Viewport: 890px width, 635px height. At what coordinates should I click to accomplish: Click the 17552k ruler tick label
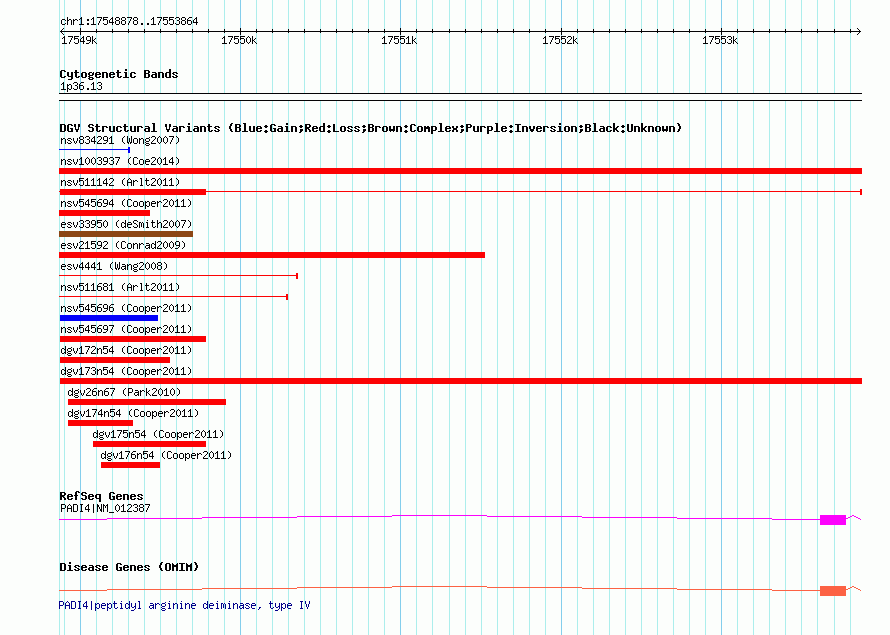[560, 40]
